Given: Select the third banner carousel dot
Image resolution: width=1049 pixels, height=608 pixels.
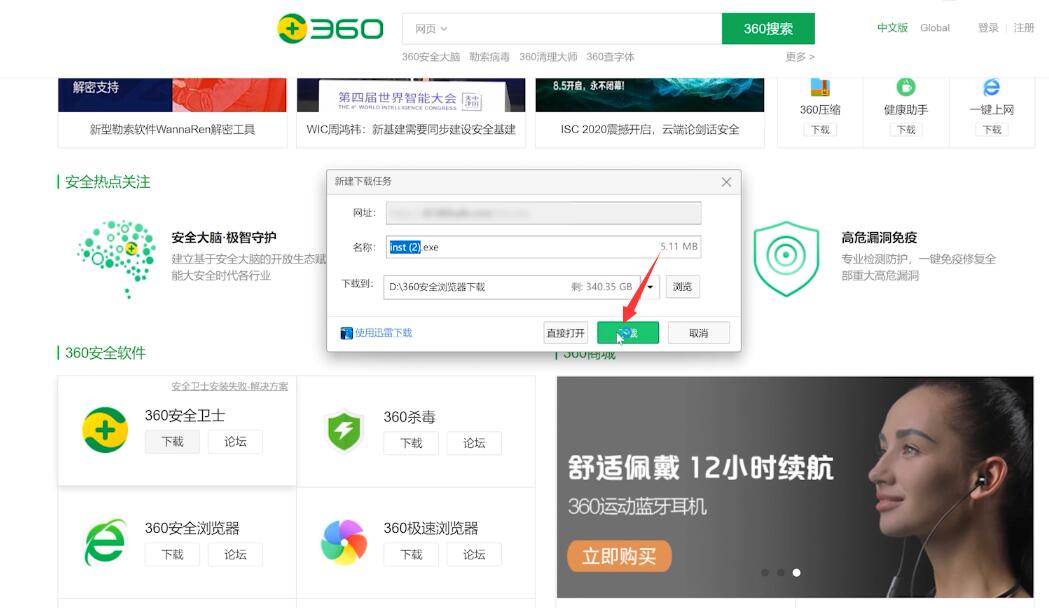Looking at the screenshot, I should click(796, 573).
